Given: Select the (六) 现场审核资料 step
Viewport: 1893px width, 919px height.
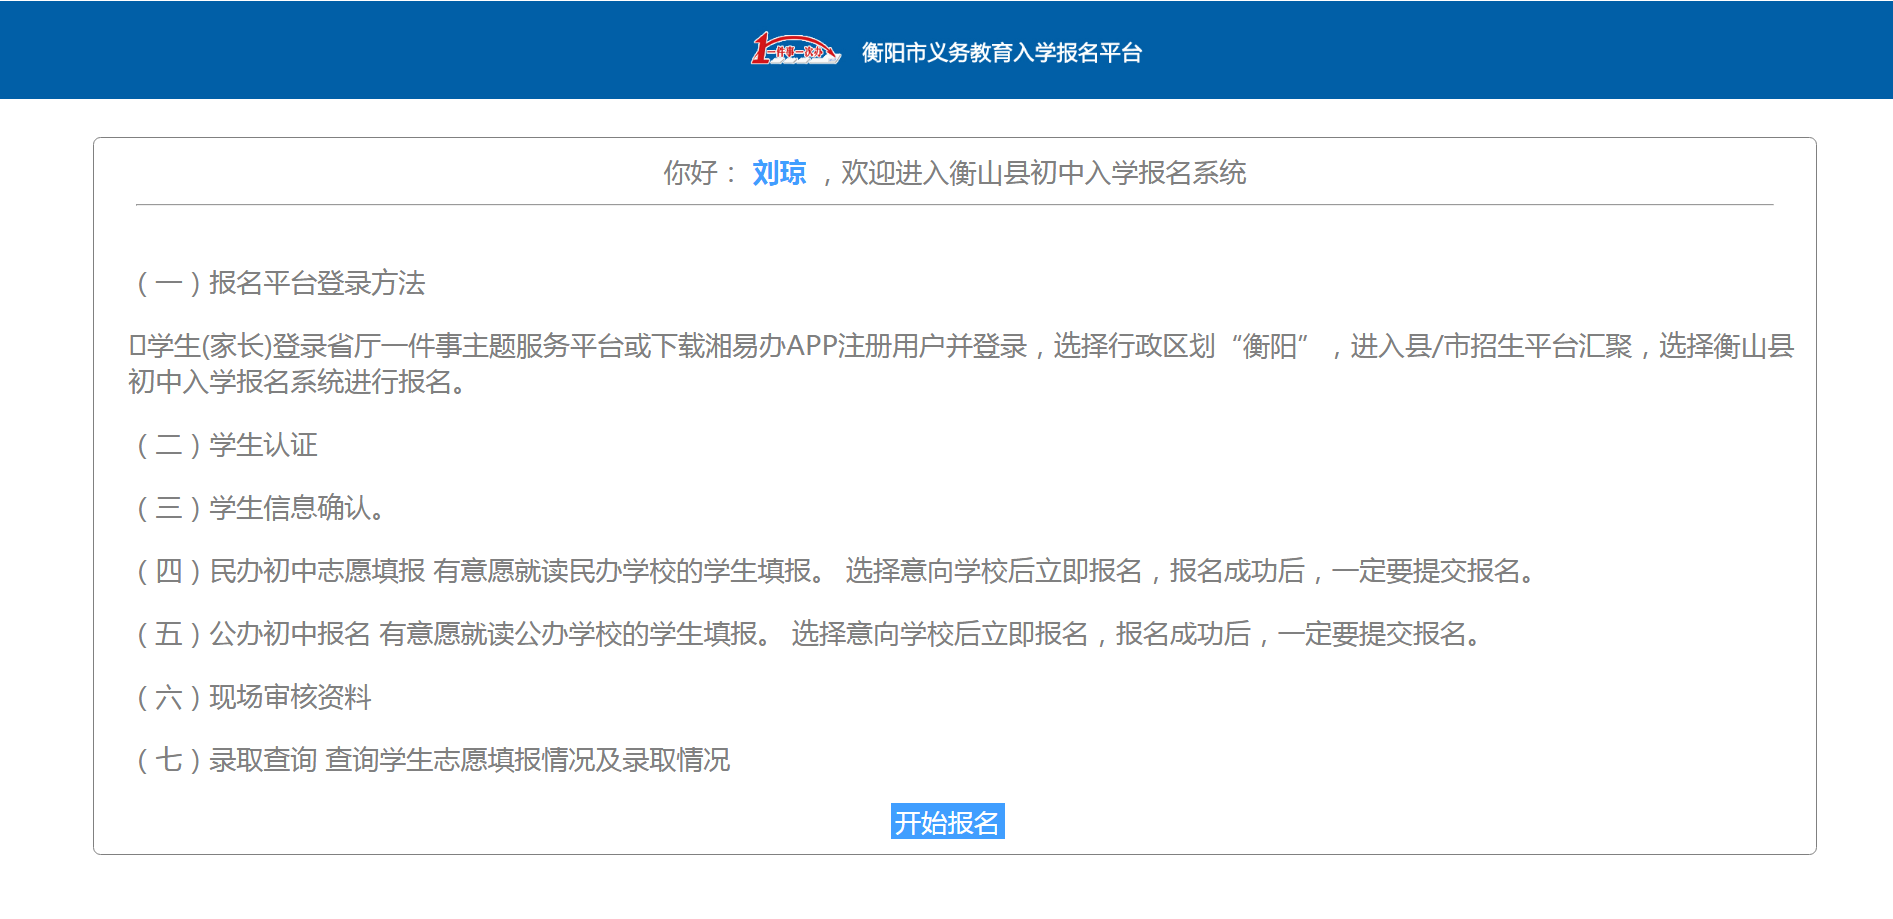Looking at the screenshot, I should coord(254,697).
